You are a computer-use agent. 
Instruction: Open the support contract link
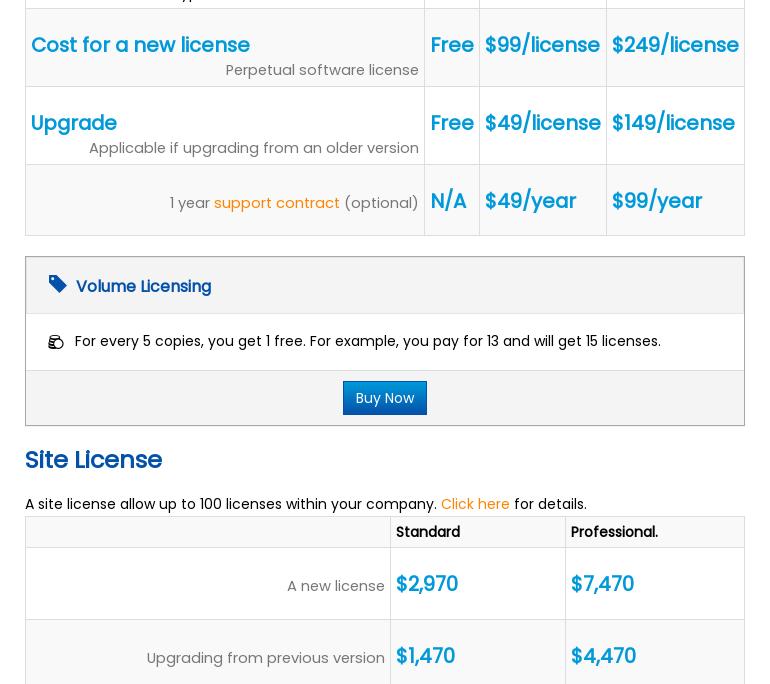276,202
